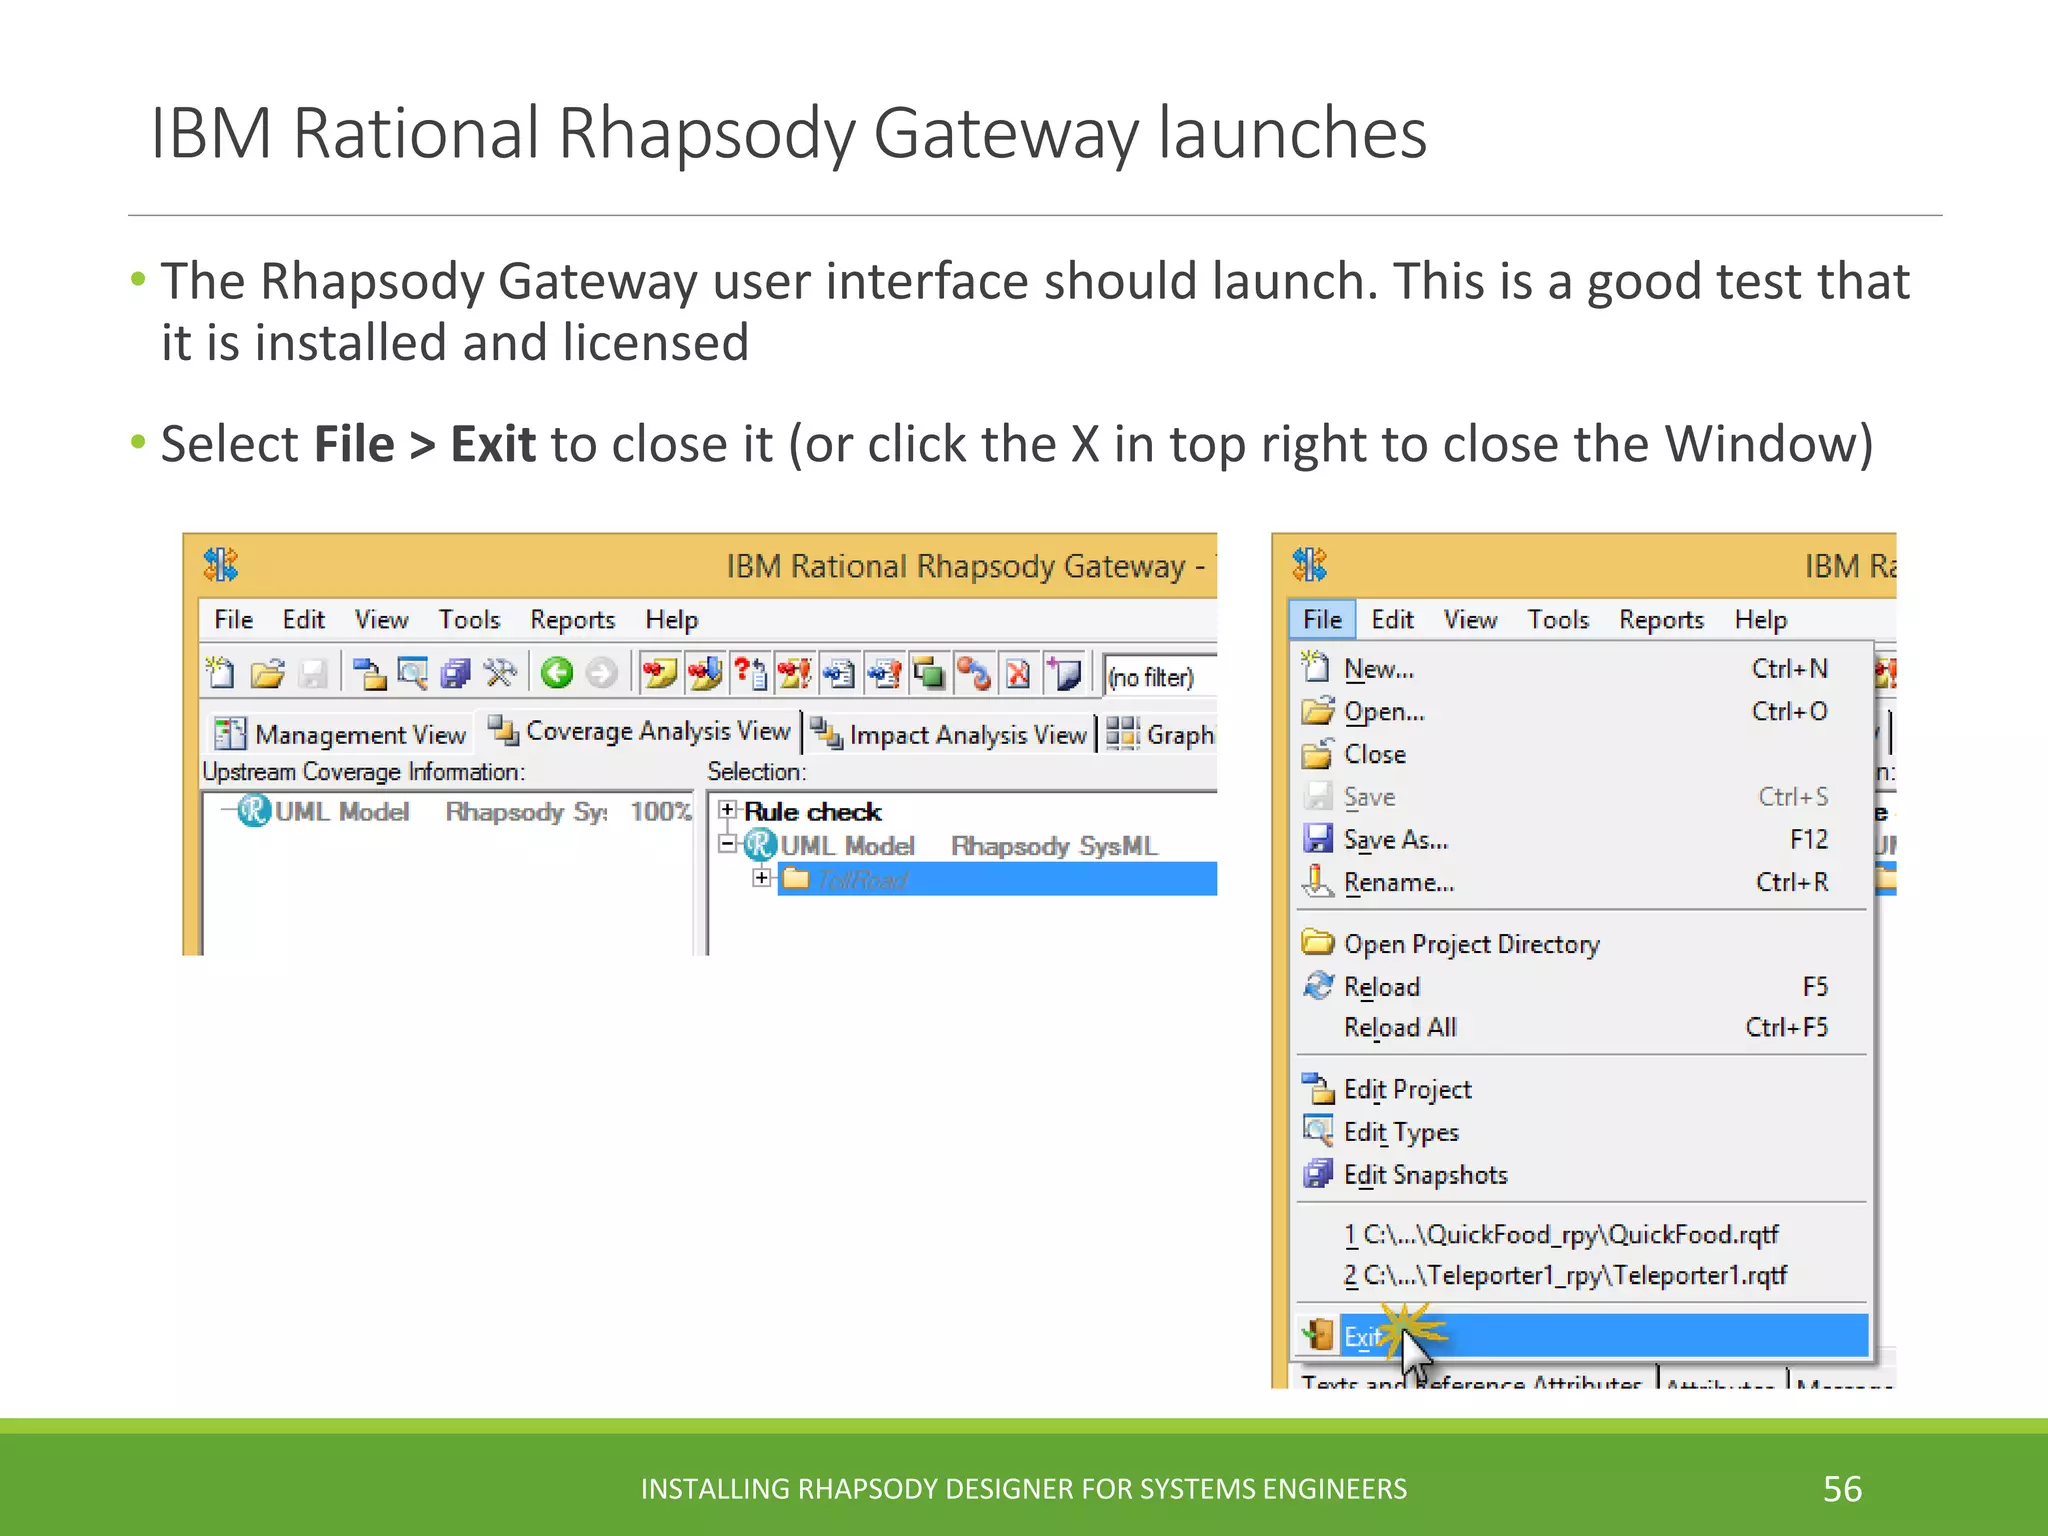2048x1536 pixels.
Task: Open Help menu in left Gateway window
Action: click(x=672, y=620)
